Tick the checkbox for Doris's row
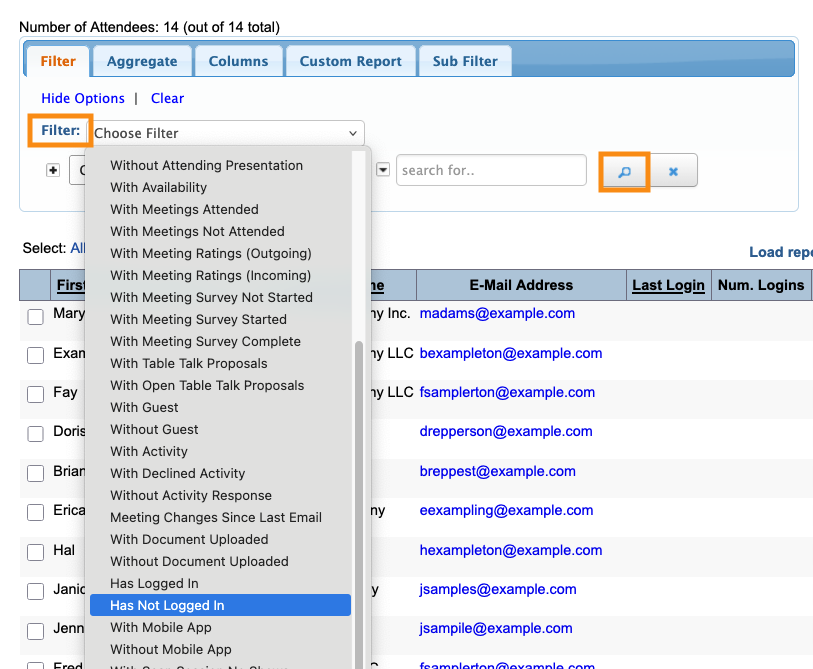 (x=35, y=434)
